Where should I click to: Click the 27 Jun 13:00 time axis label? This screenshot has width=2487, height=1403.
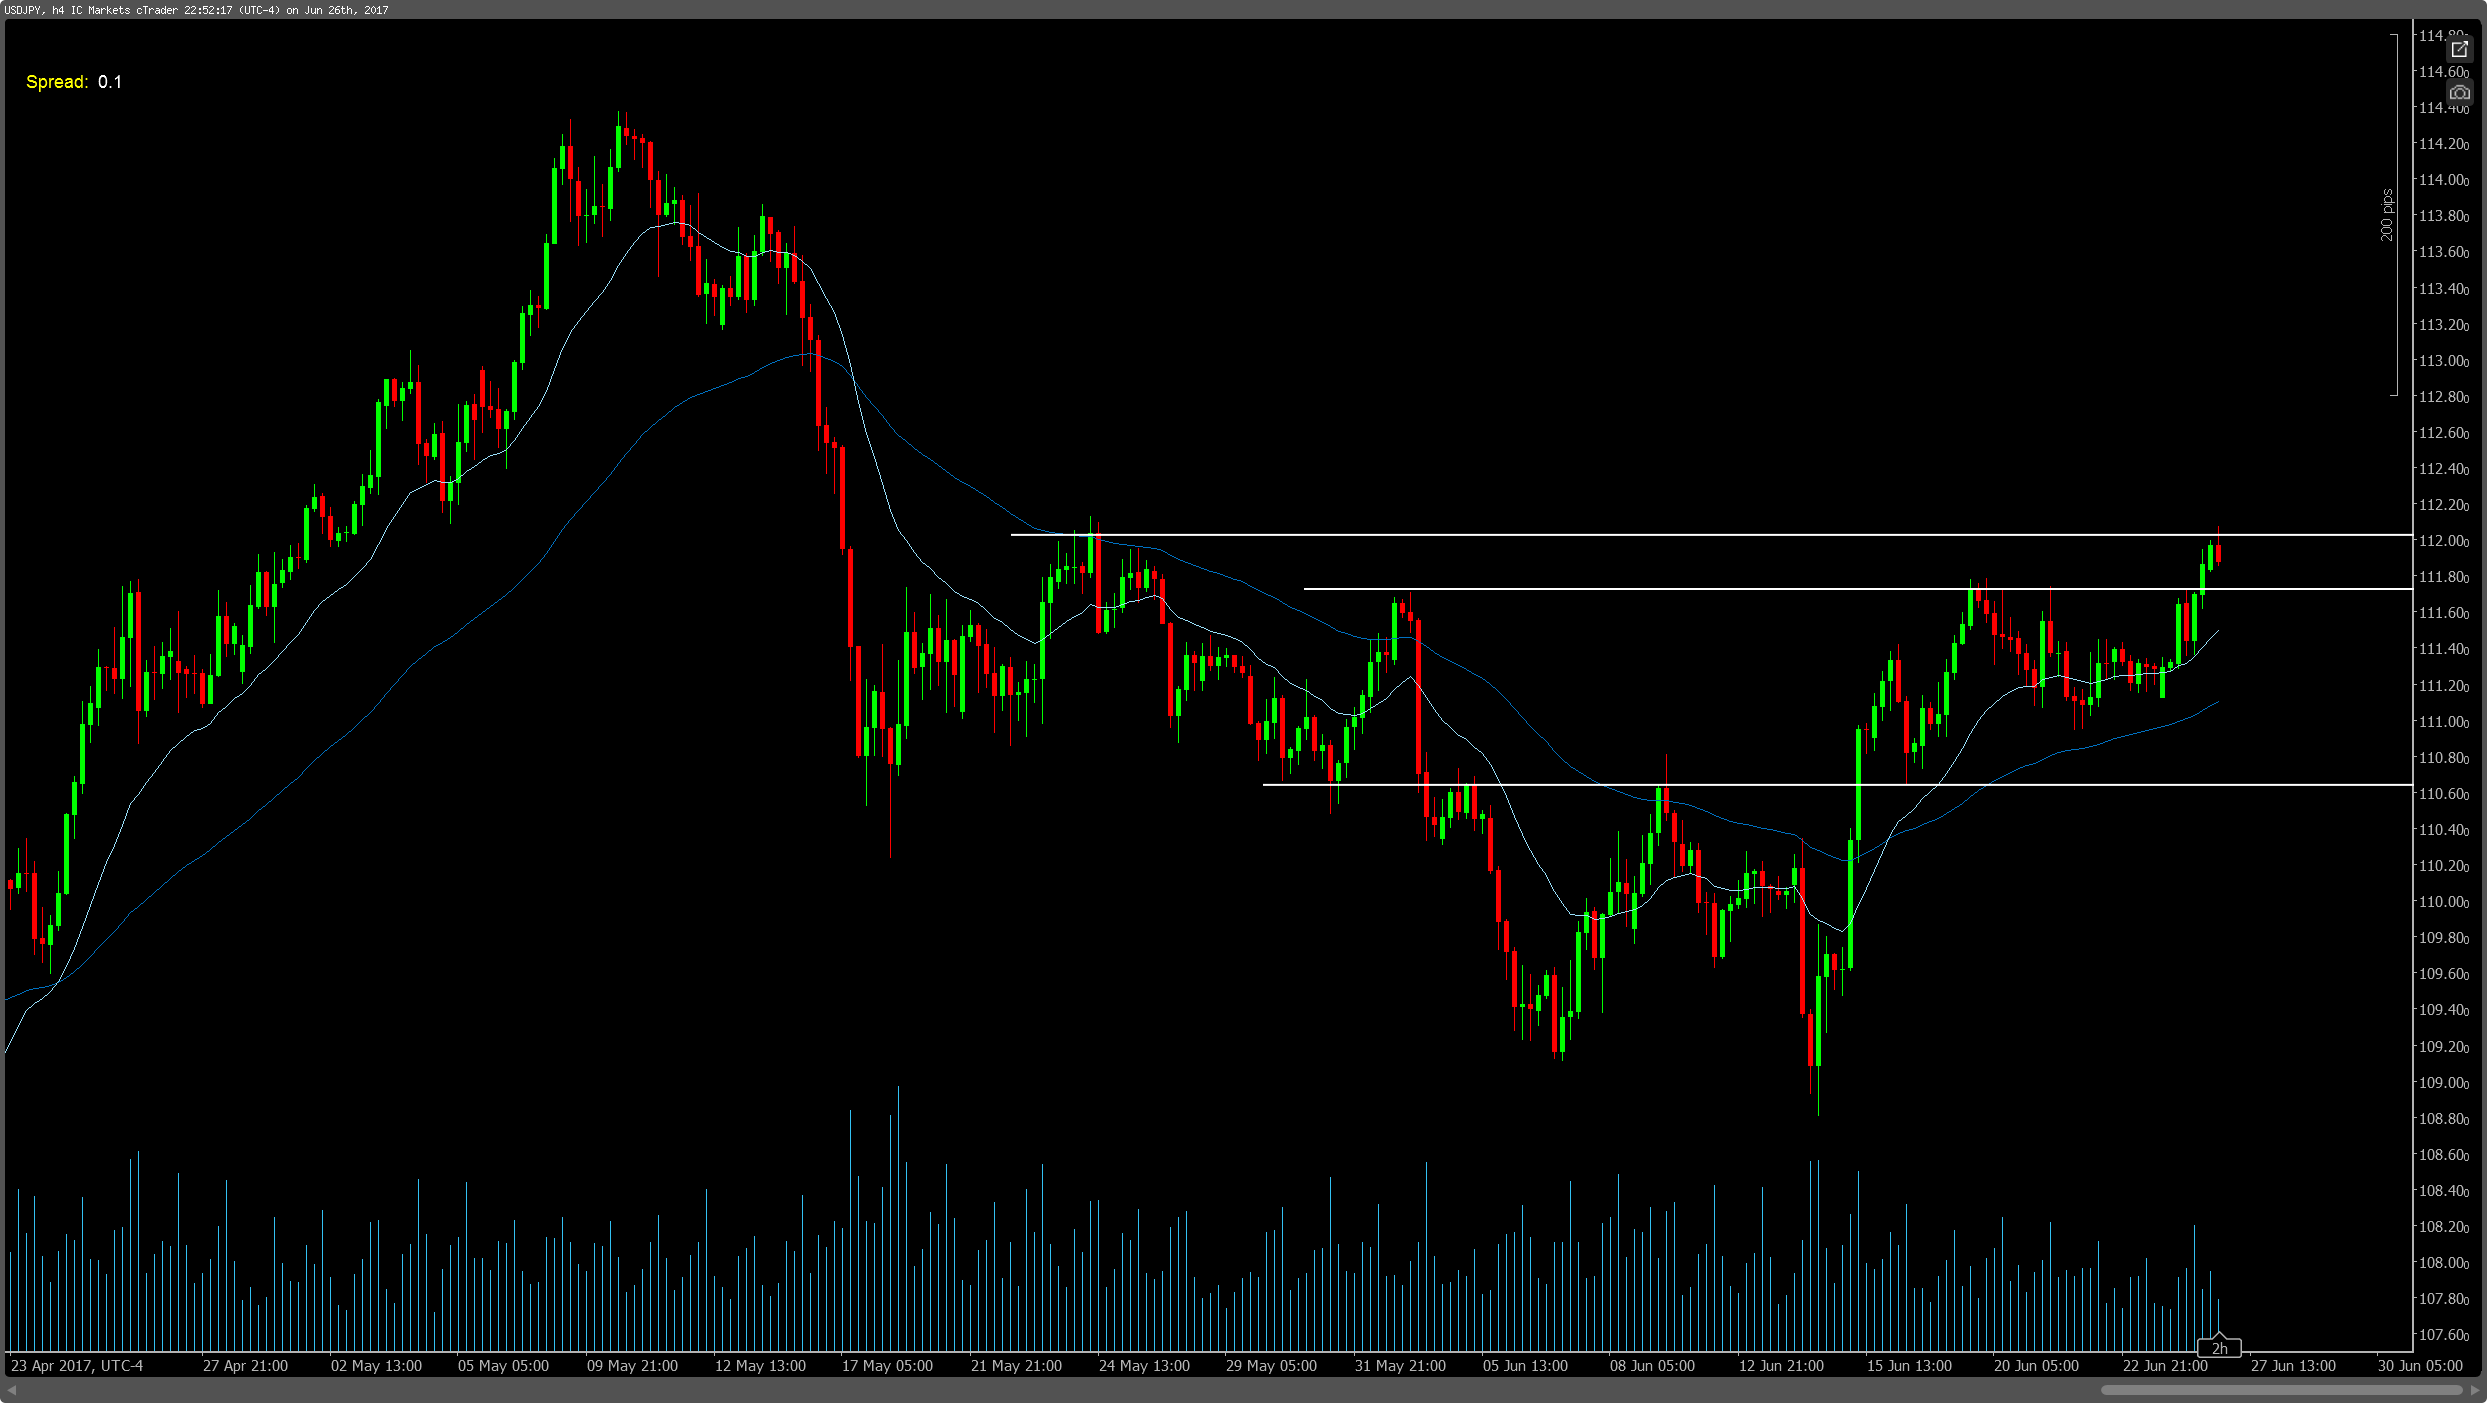click(2293, 1366)
